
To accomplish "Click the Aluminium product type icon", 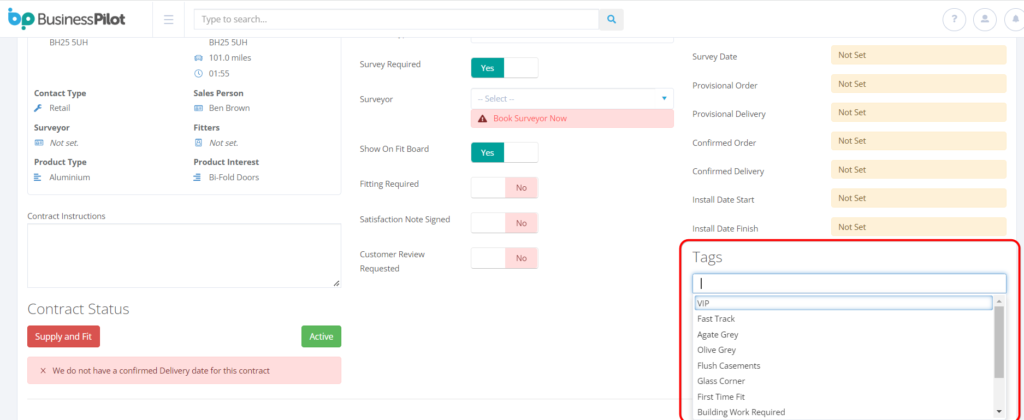I will coord(38,177).
